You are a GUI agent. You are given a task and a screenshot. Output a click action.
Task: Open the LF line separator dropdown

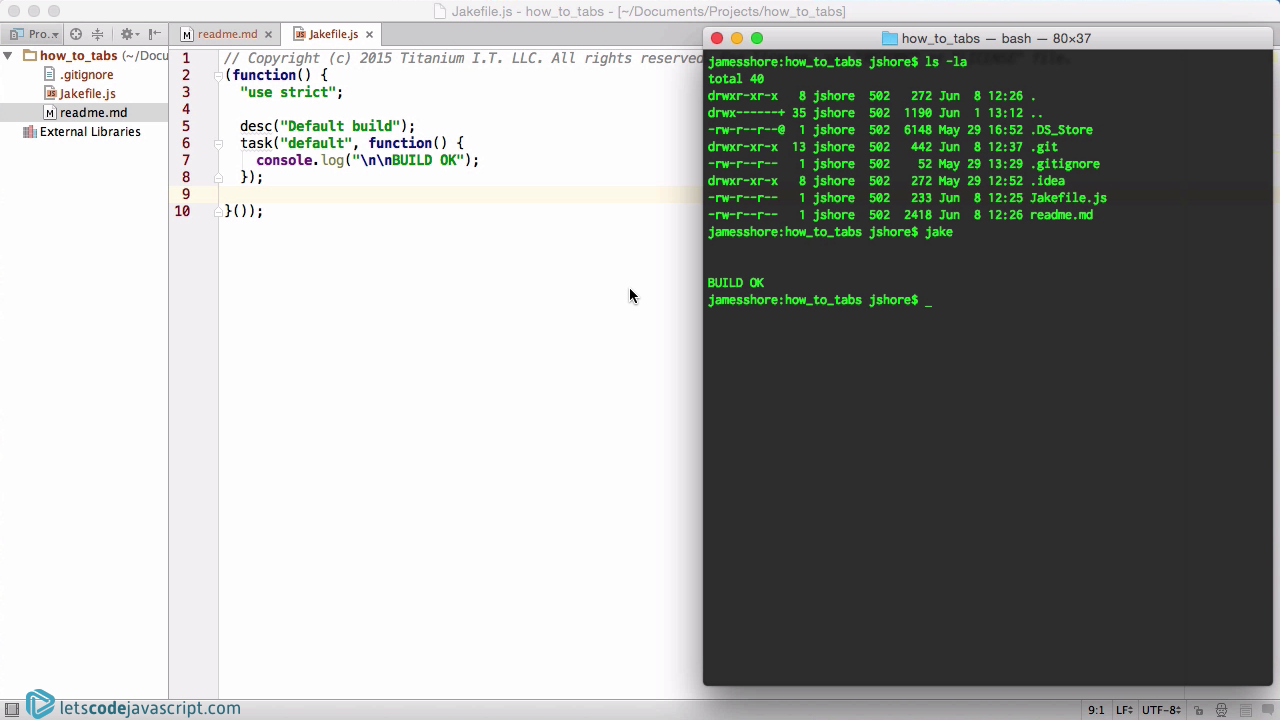(1124, 710)
